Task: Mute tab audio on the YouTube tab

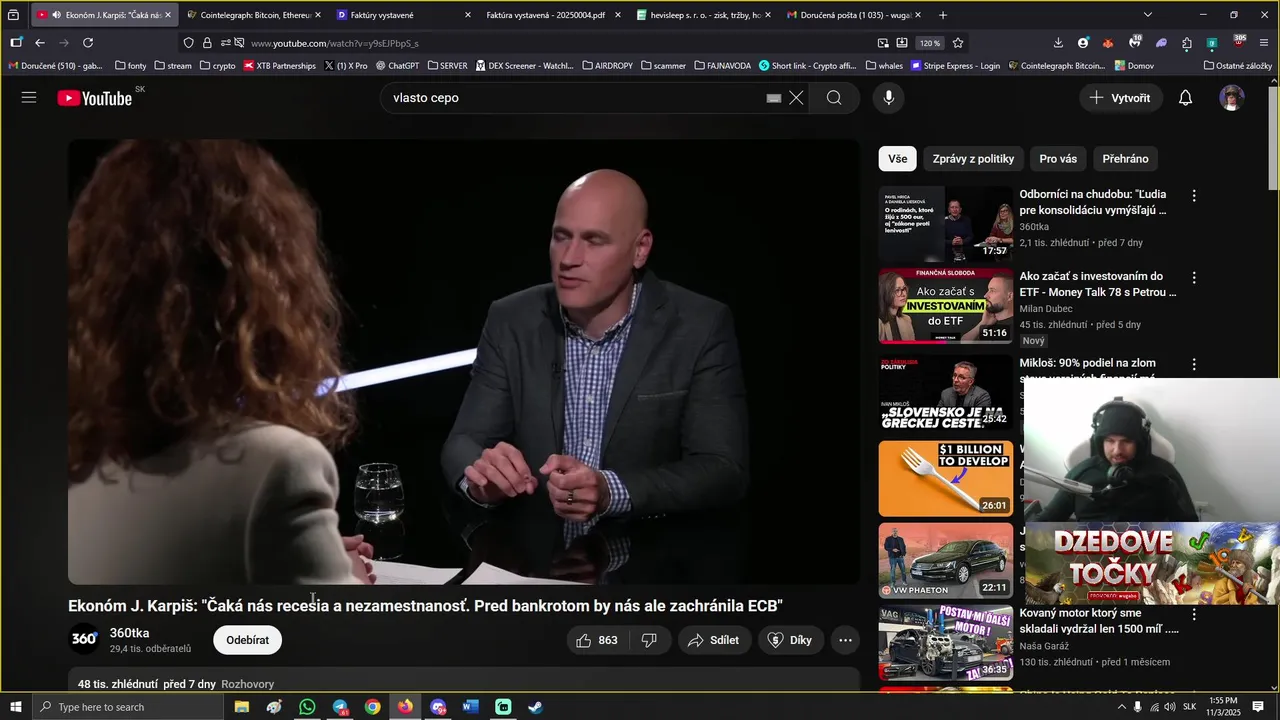Action: click(x=55, y=15)
